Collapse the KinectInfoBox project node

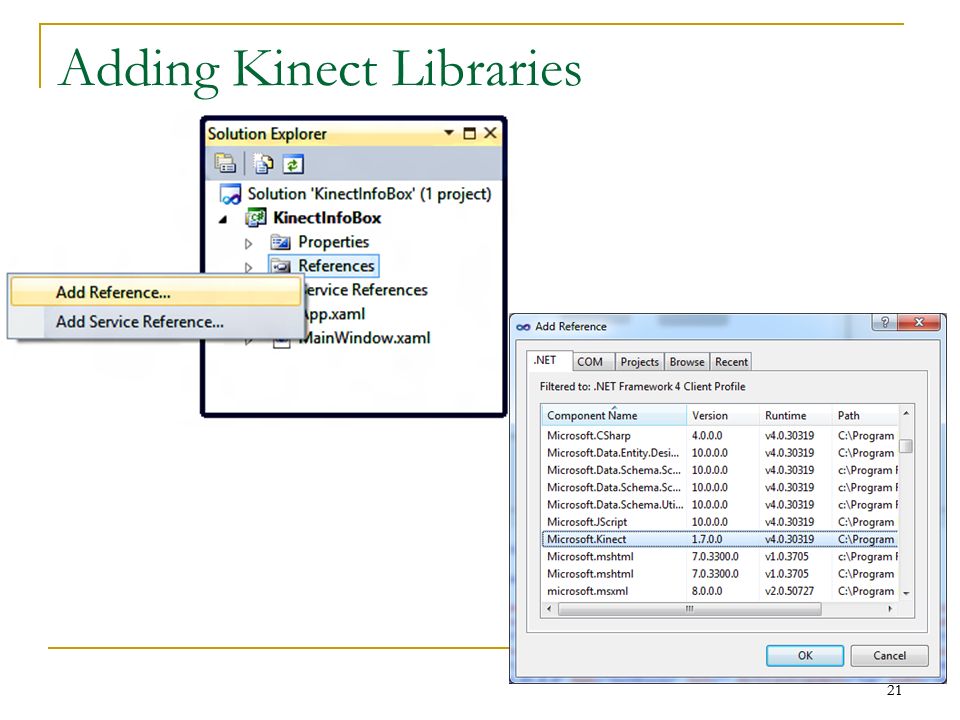click(223, 219)
